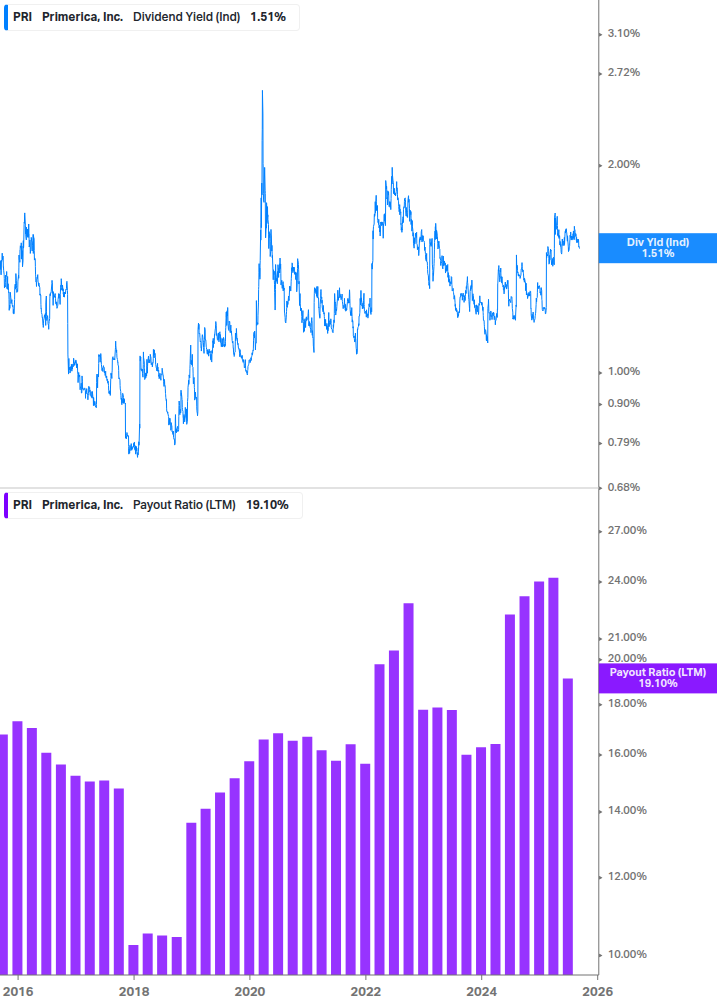Click the 16.00% payout axis label
Screen dimensions: 717x1005
click(x=627, y=753)
